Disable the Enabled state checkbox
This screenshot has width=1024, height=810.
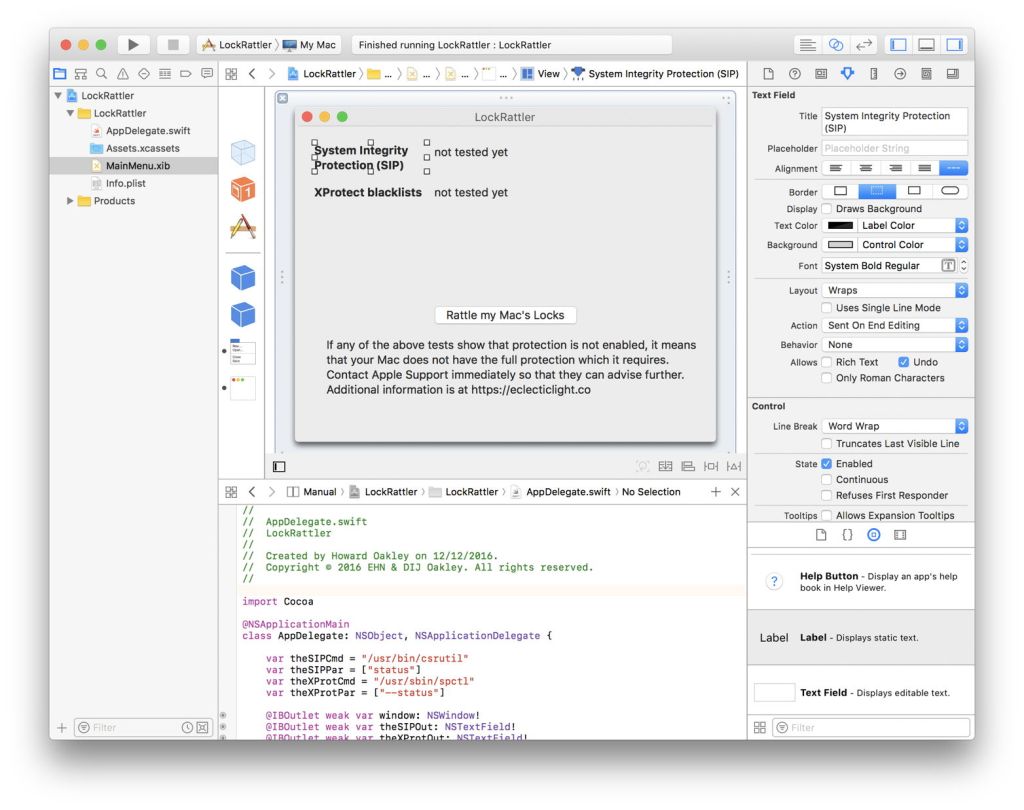pyautogui.click(x=826, y=464)
